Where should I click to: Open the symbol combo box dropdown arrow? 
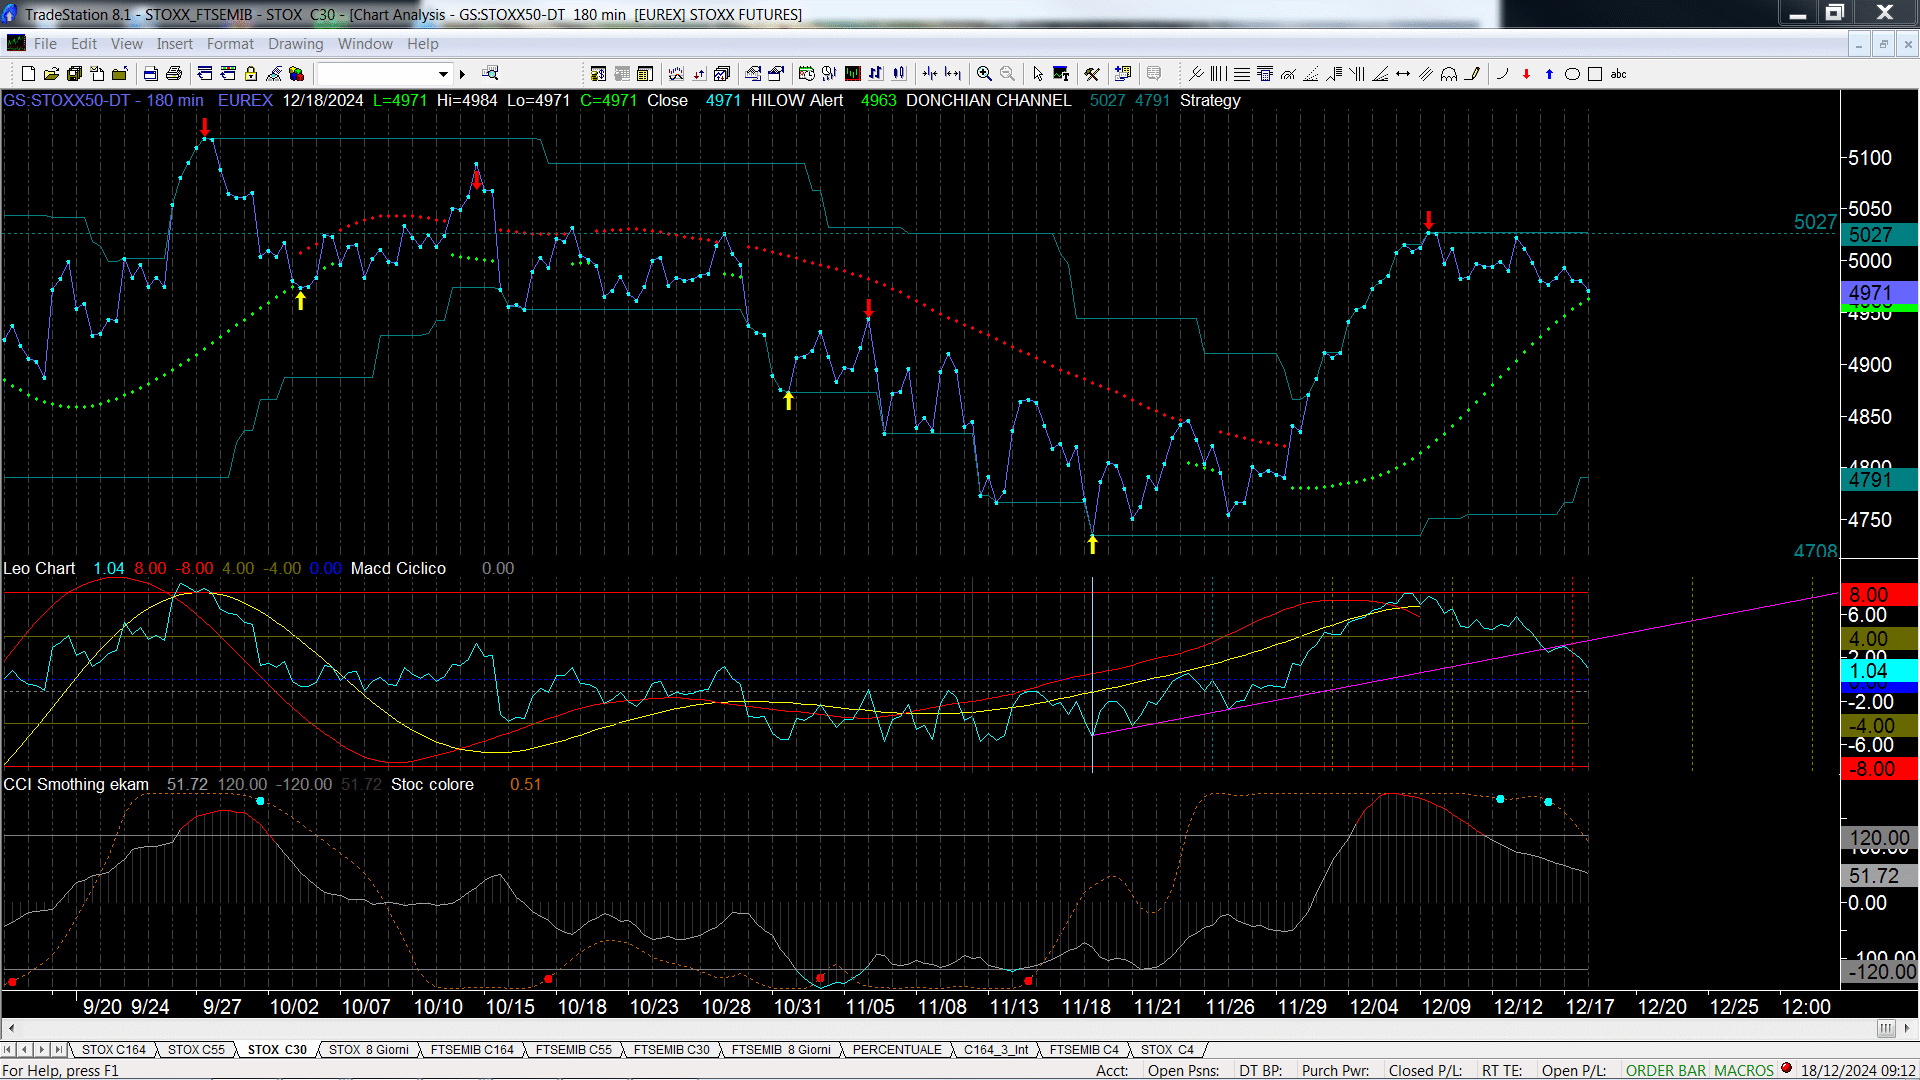click(x=443, y=74)
